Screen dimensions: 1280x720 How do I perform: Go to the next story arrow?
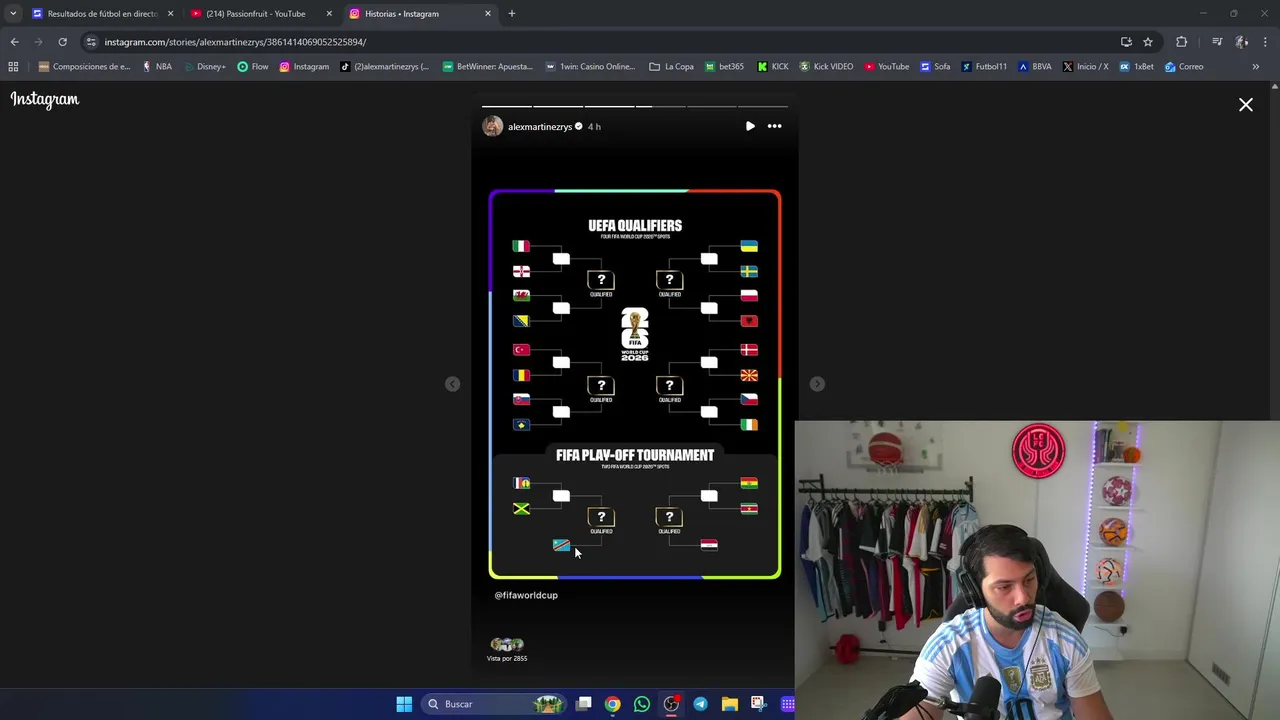point(817,384)
